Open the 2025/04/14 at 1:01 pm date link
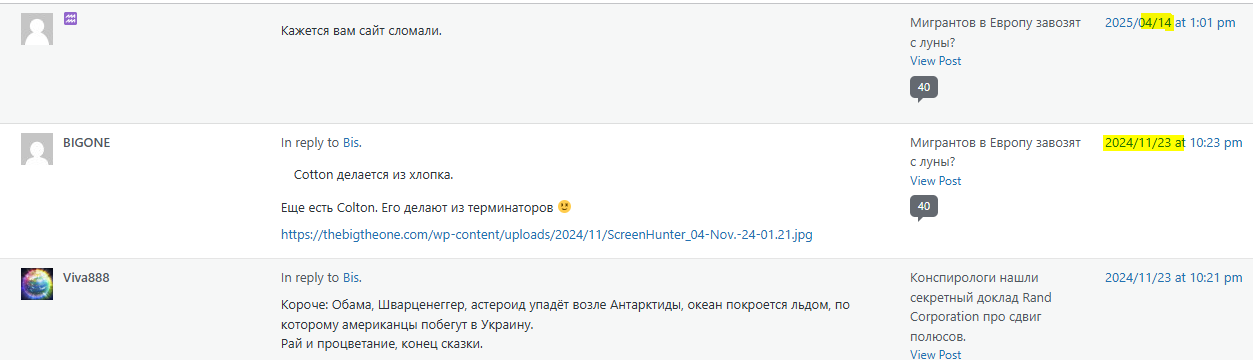This screenshot has height=360, width=1253. 1170,22
